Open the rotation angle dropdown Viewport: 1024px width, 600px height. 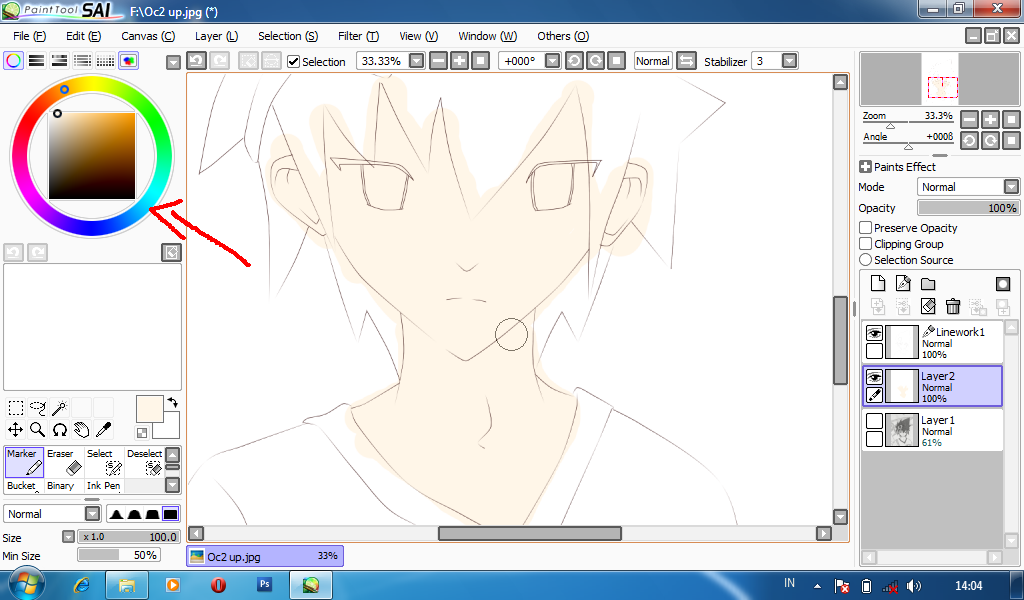pyautogui.click(x=552, y=61)
